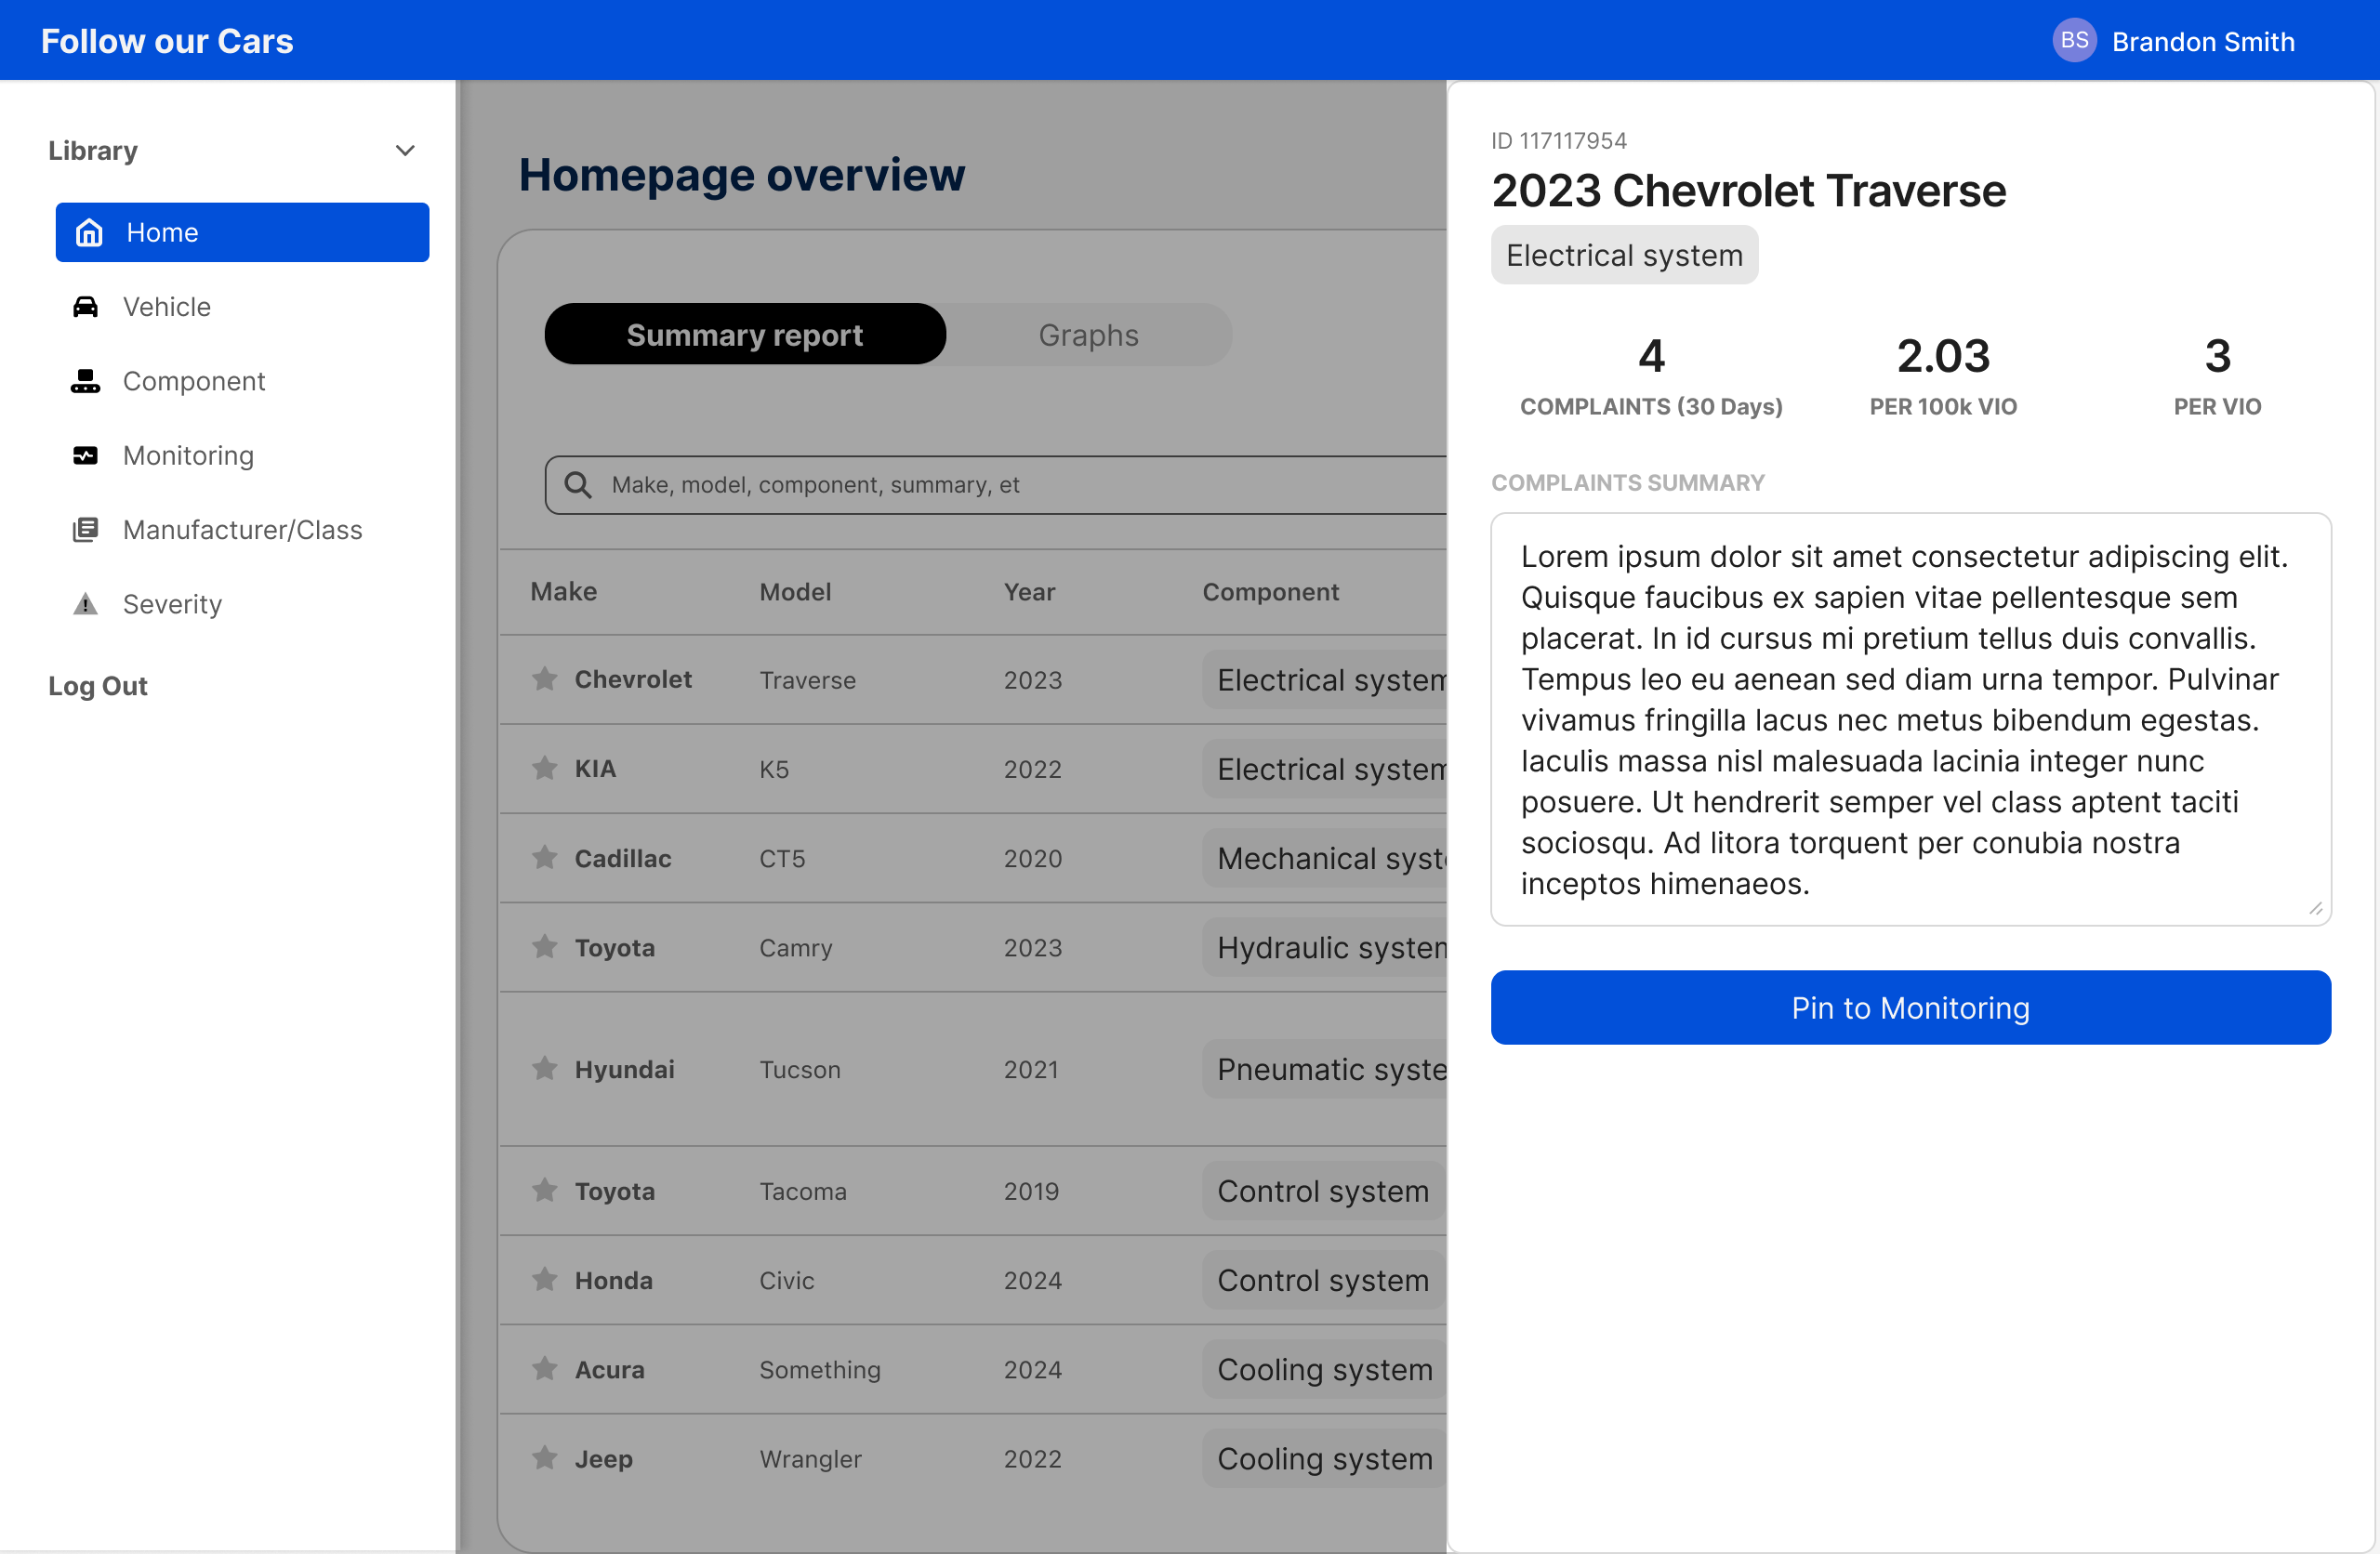Click the Wrangler model cell
The width and height of the screenshot is (2380, 1554).
[810, 1458]
